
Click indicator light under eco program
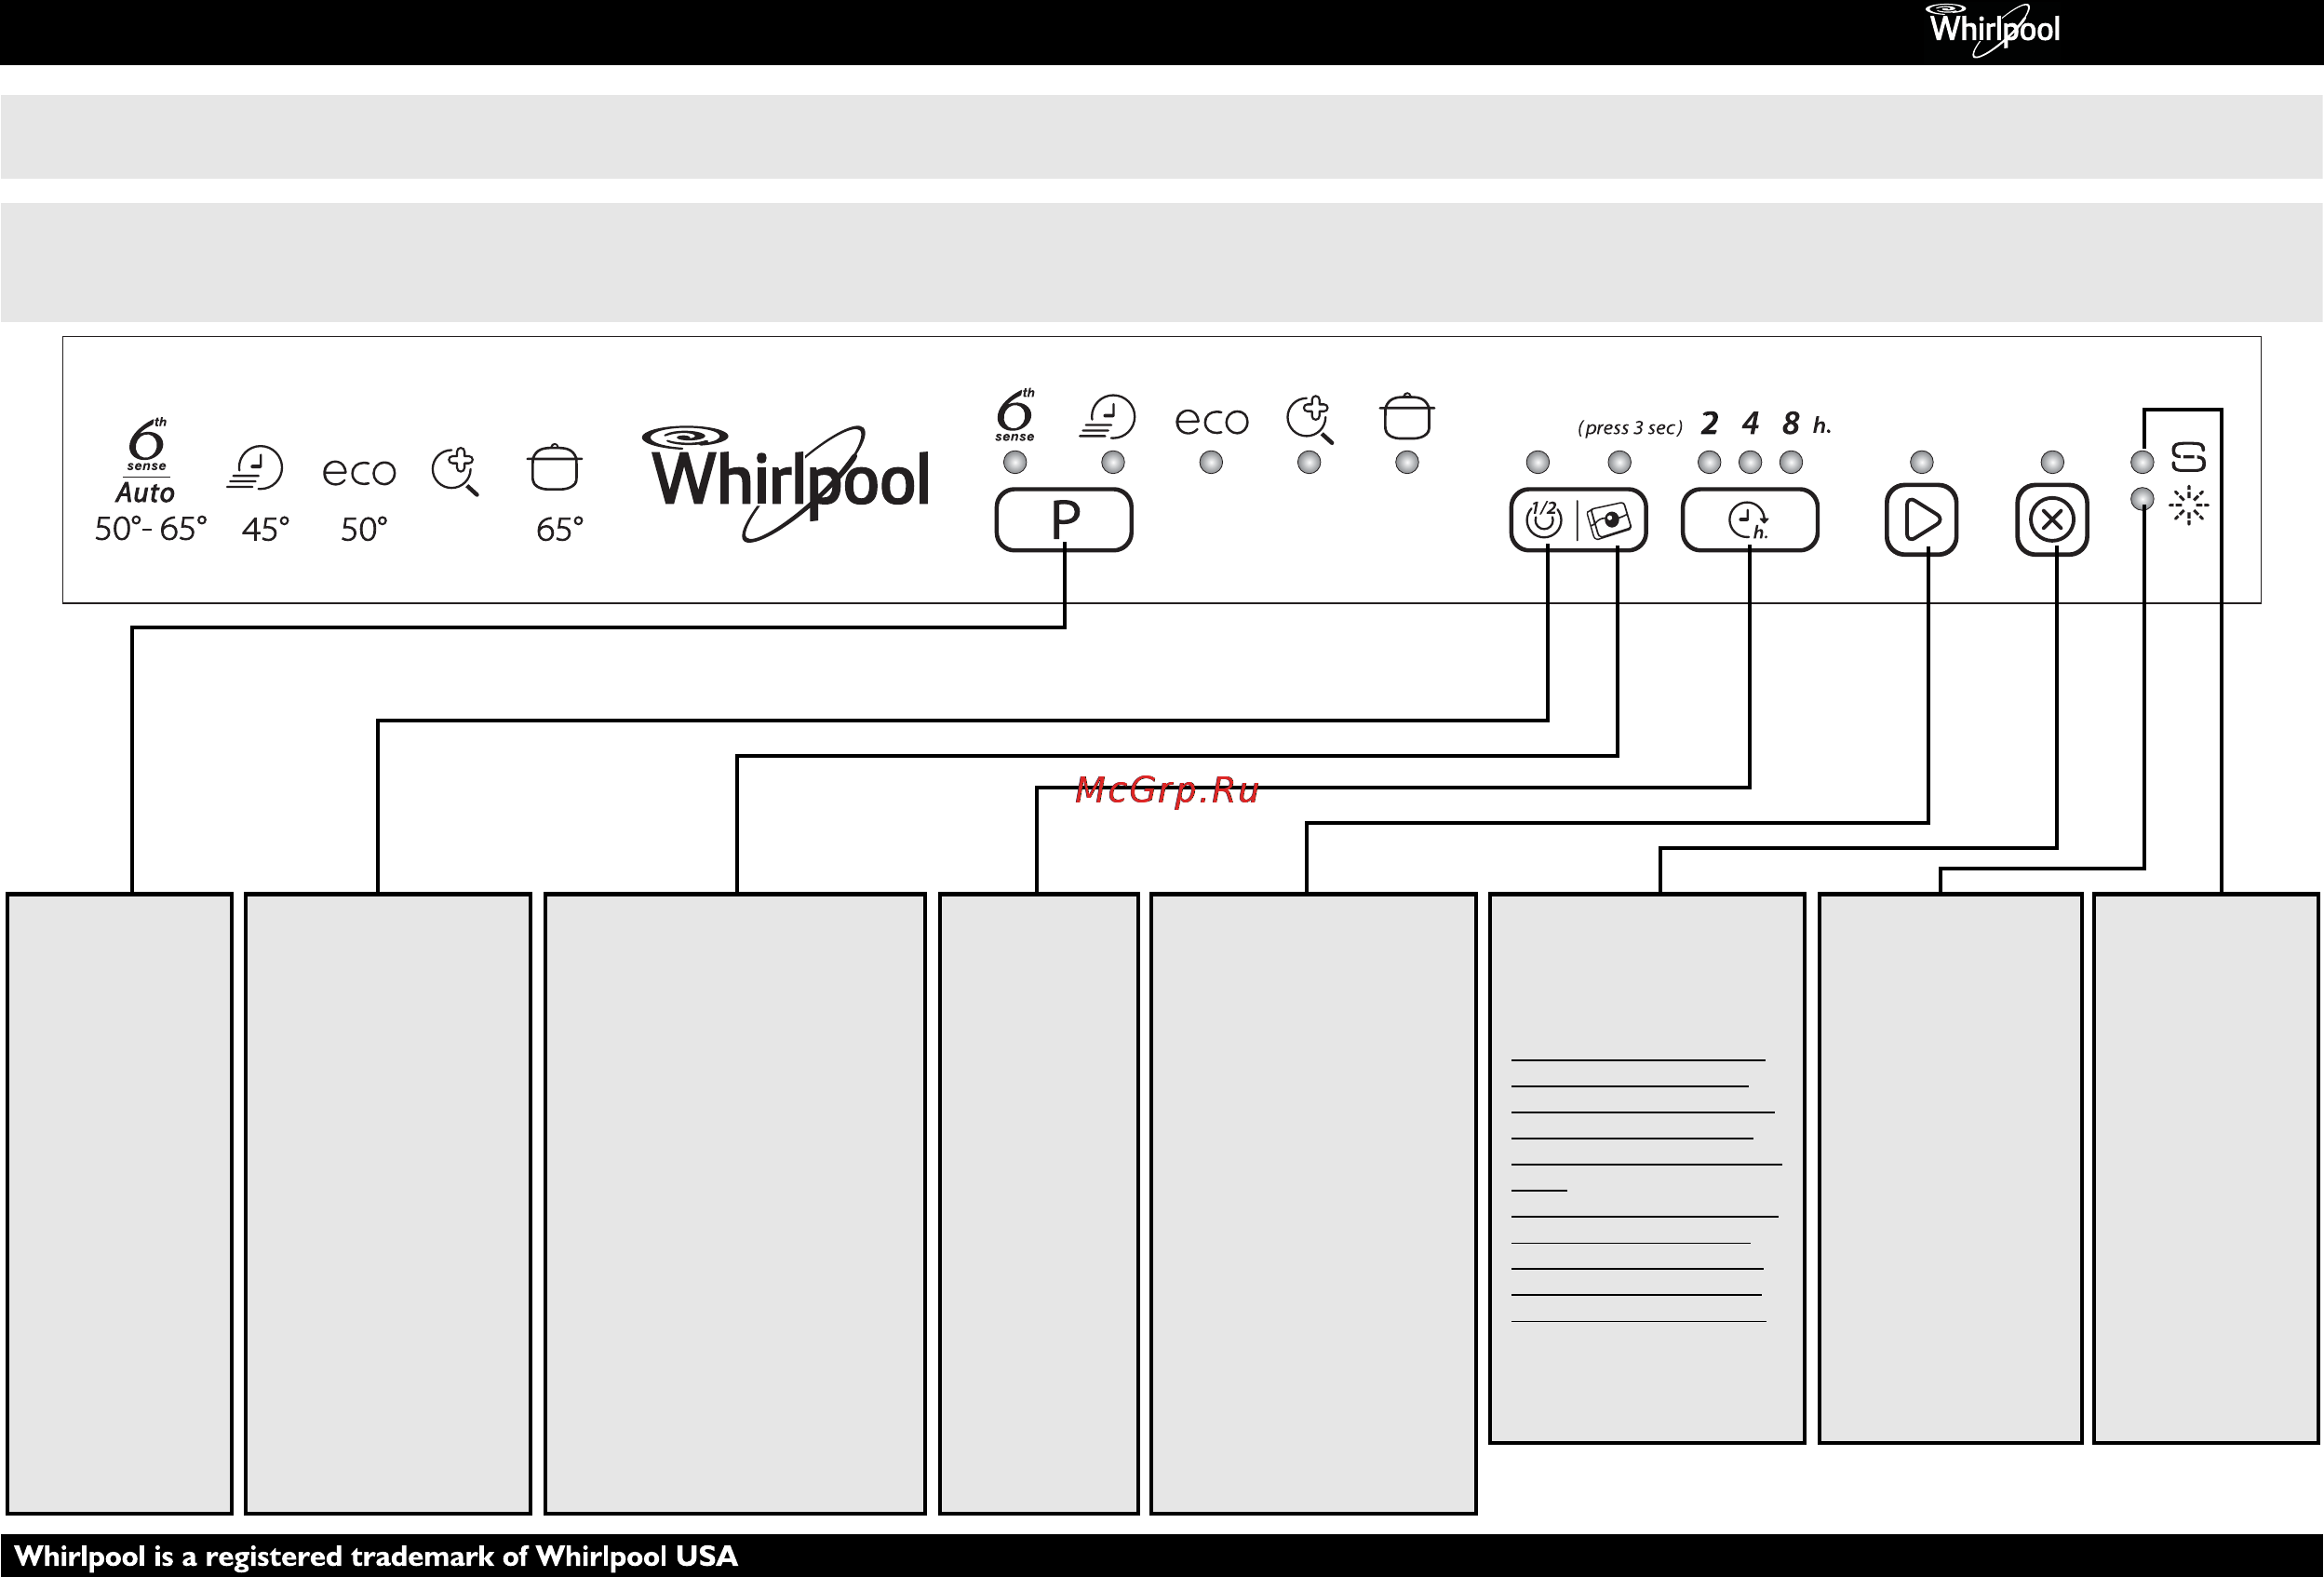click(x=1211, y=462)
